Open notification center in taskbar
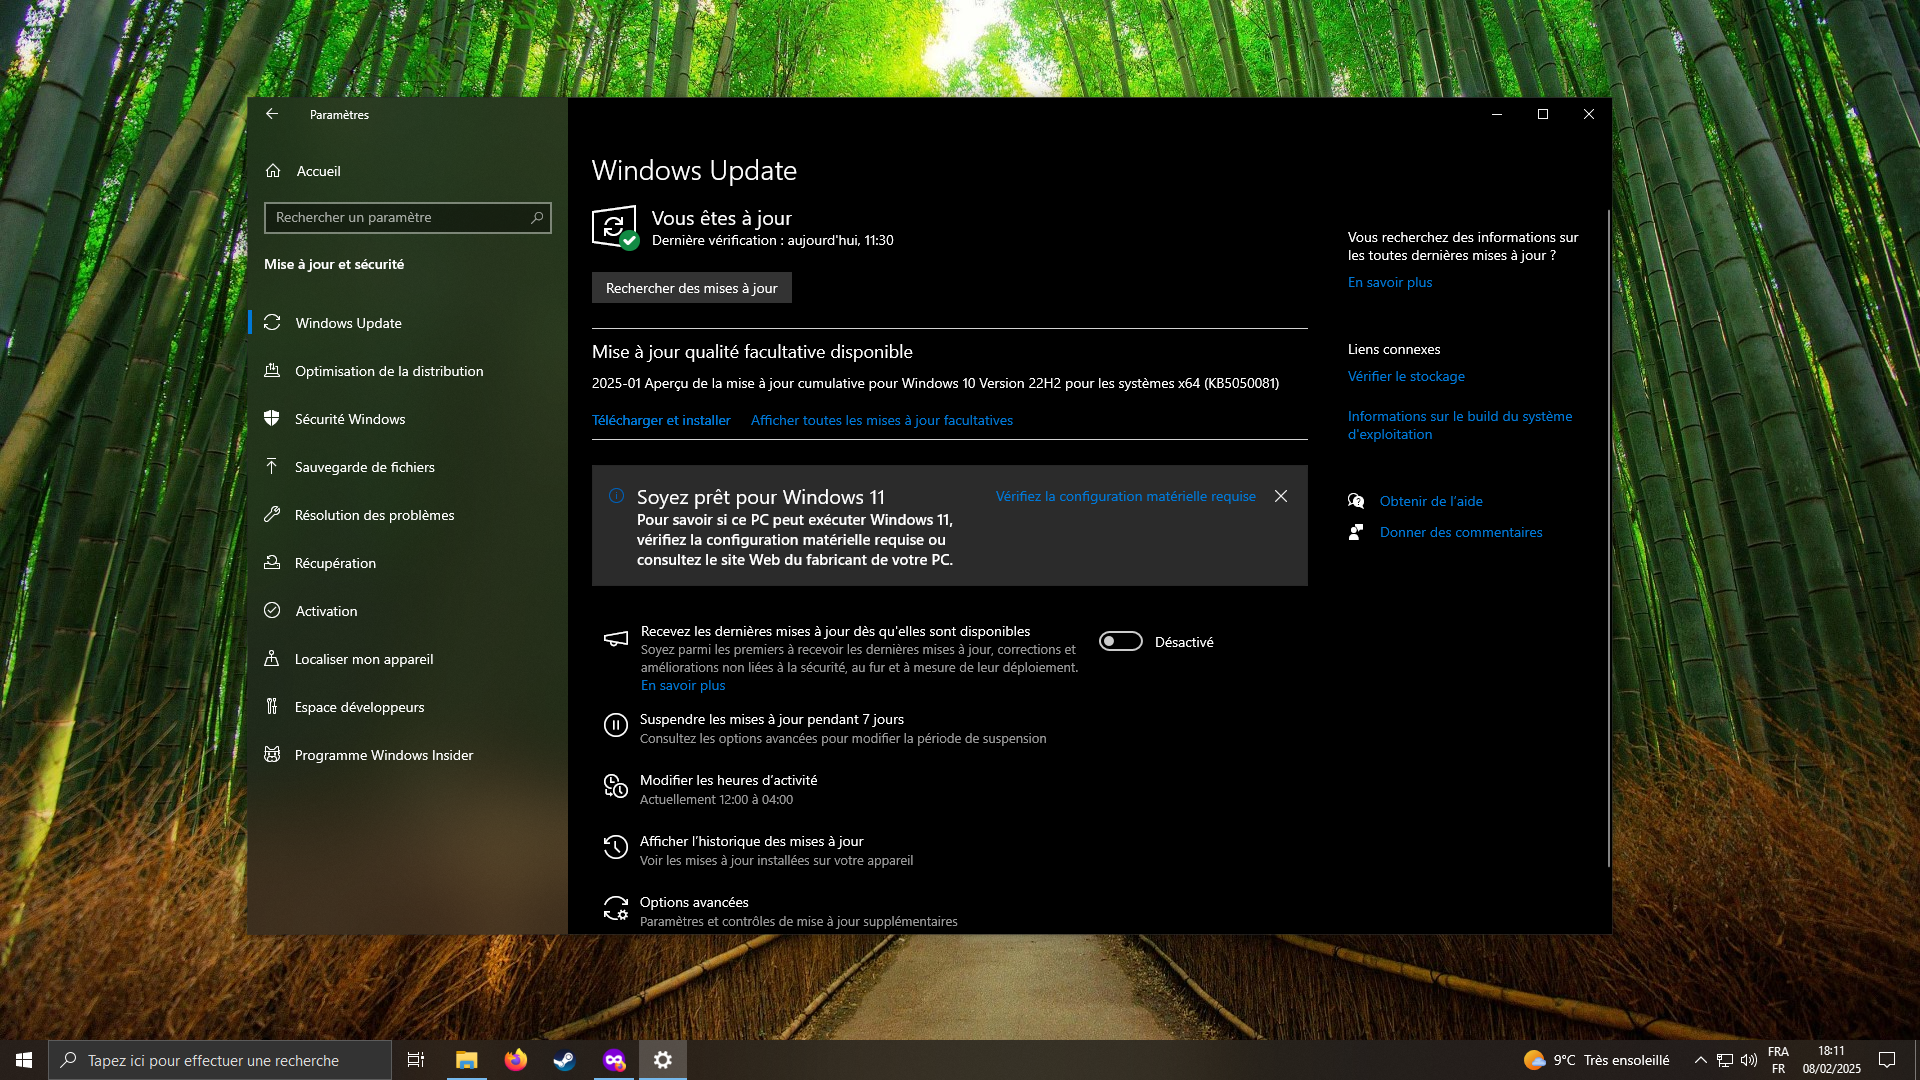 click(1887, 1060)
